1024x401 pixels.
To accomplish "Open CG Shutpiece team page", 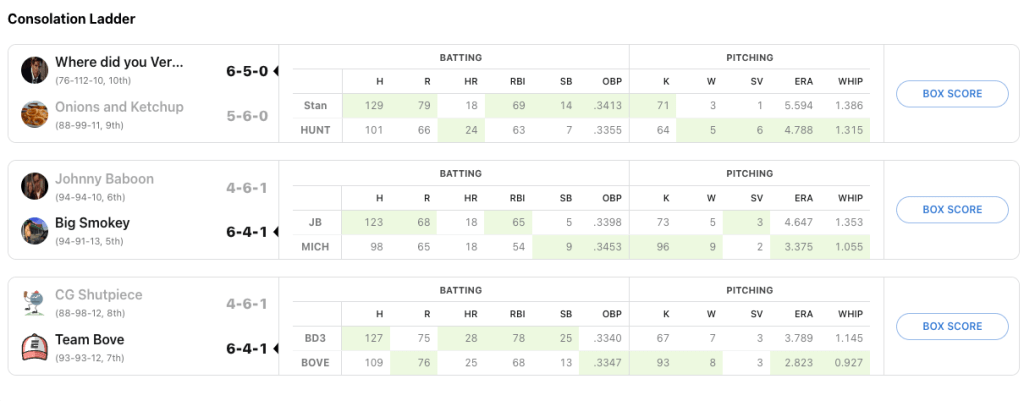I will (98, 295).
